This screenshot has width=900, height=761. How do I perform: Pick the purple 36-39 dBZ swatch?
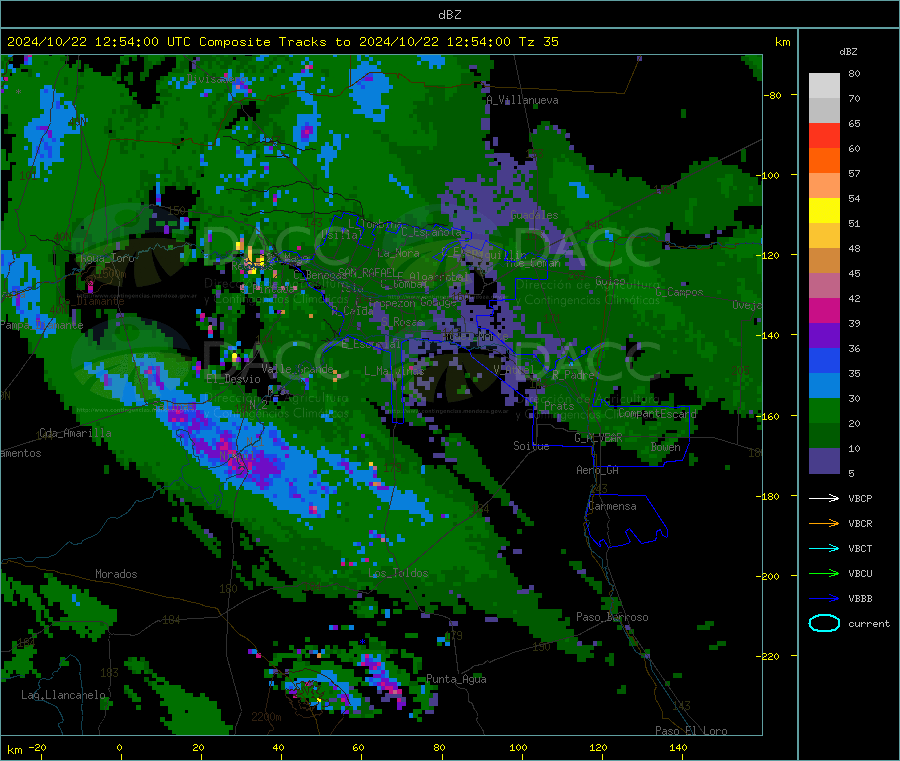click(824, 336)
